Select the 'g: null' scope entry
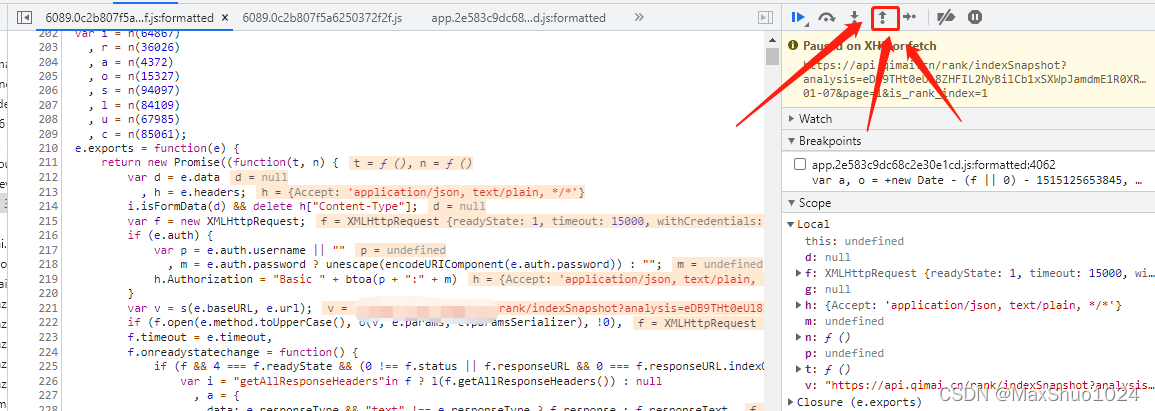This screenshot has width=1155, height=411. tap(829, 289)
